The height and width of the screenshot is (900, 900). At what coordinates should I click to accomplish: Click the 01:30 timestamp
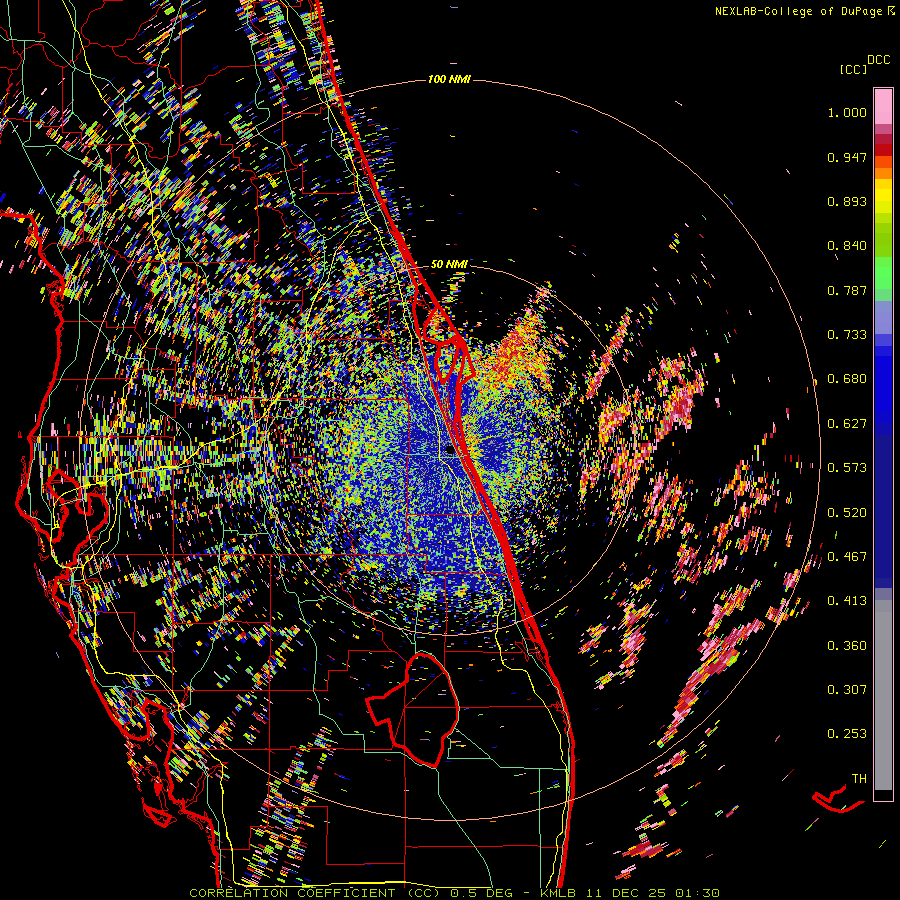click(697, 893)
